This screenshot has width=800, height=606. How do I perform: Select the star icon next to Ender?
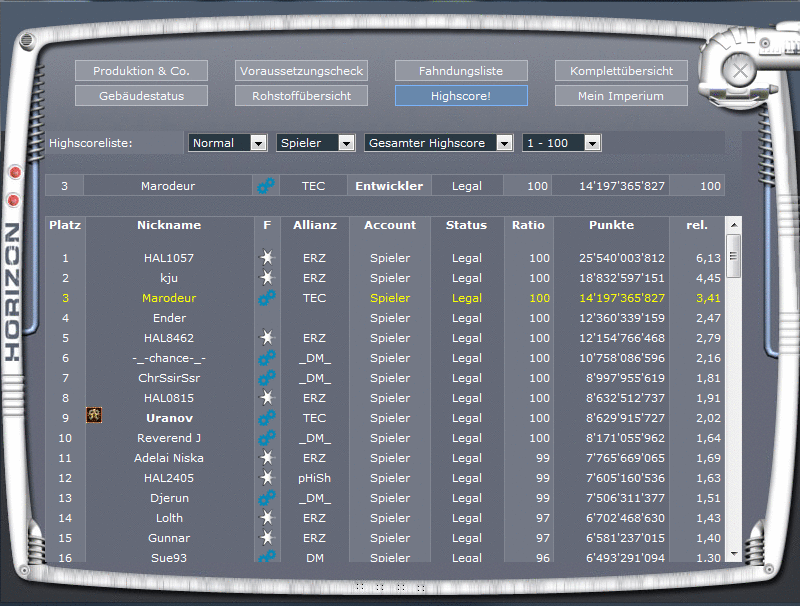[x=266, y=318]
